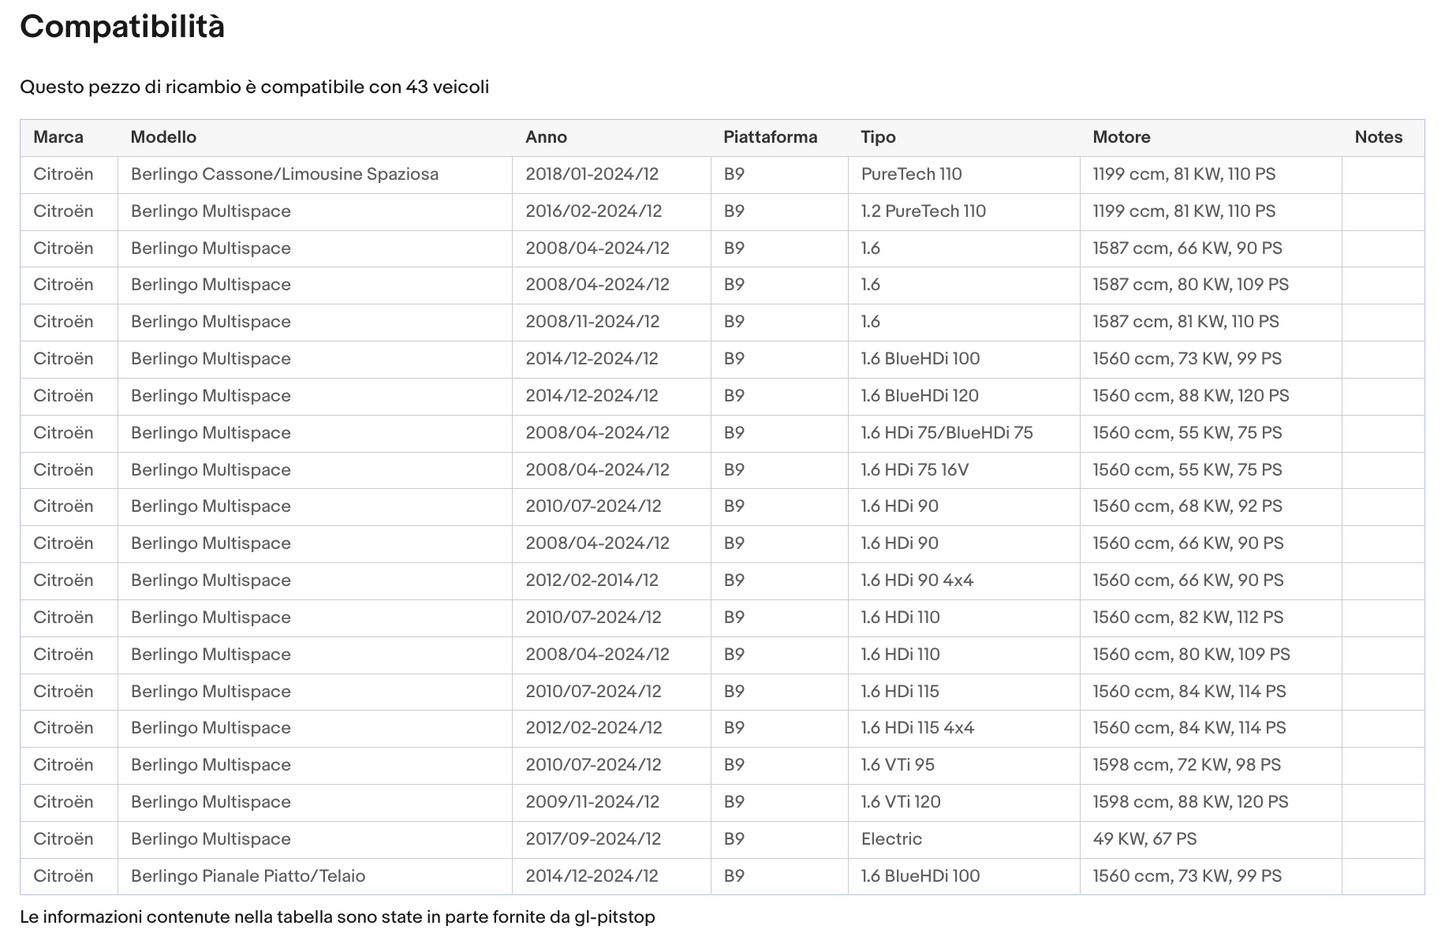Click the Anno column header
This screenshot has height=948, width=1445.
(x=546, y=137)
